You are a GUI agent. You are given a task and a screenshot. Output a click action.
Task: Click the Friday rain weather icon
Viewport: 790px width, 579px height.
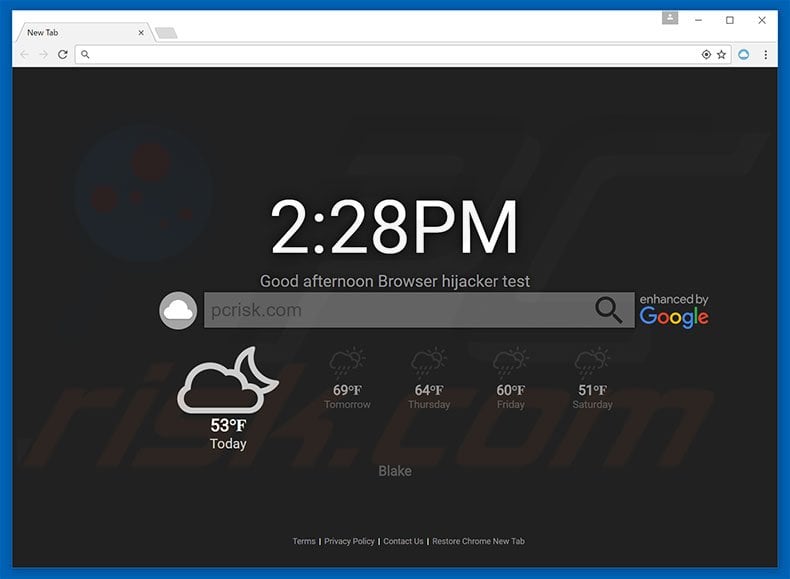[x=510, y=361]
